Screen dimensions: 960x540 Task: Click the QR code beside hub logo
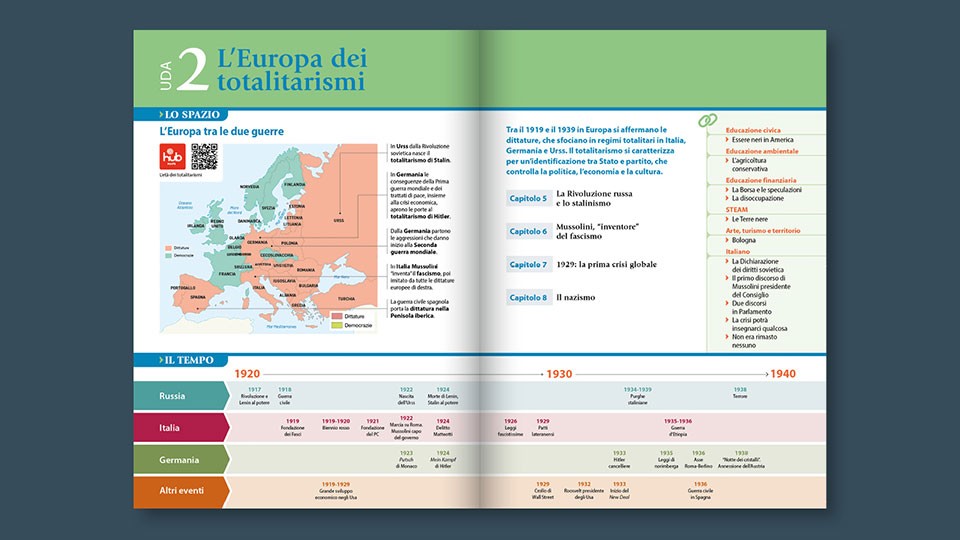tap(204, 157)
